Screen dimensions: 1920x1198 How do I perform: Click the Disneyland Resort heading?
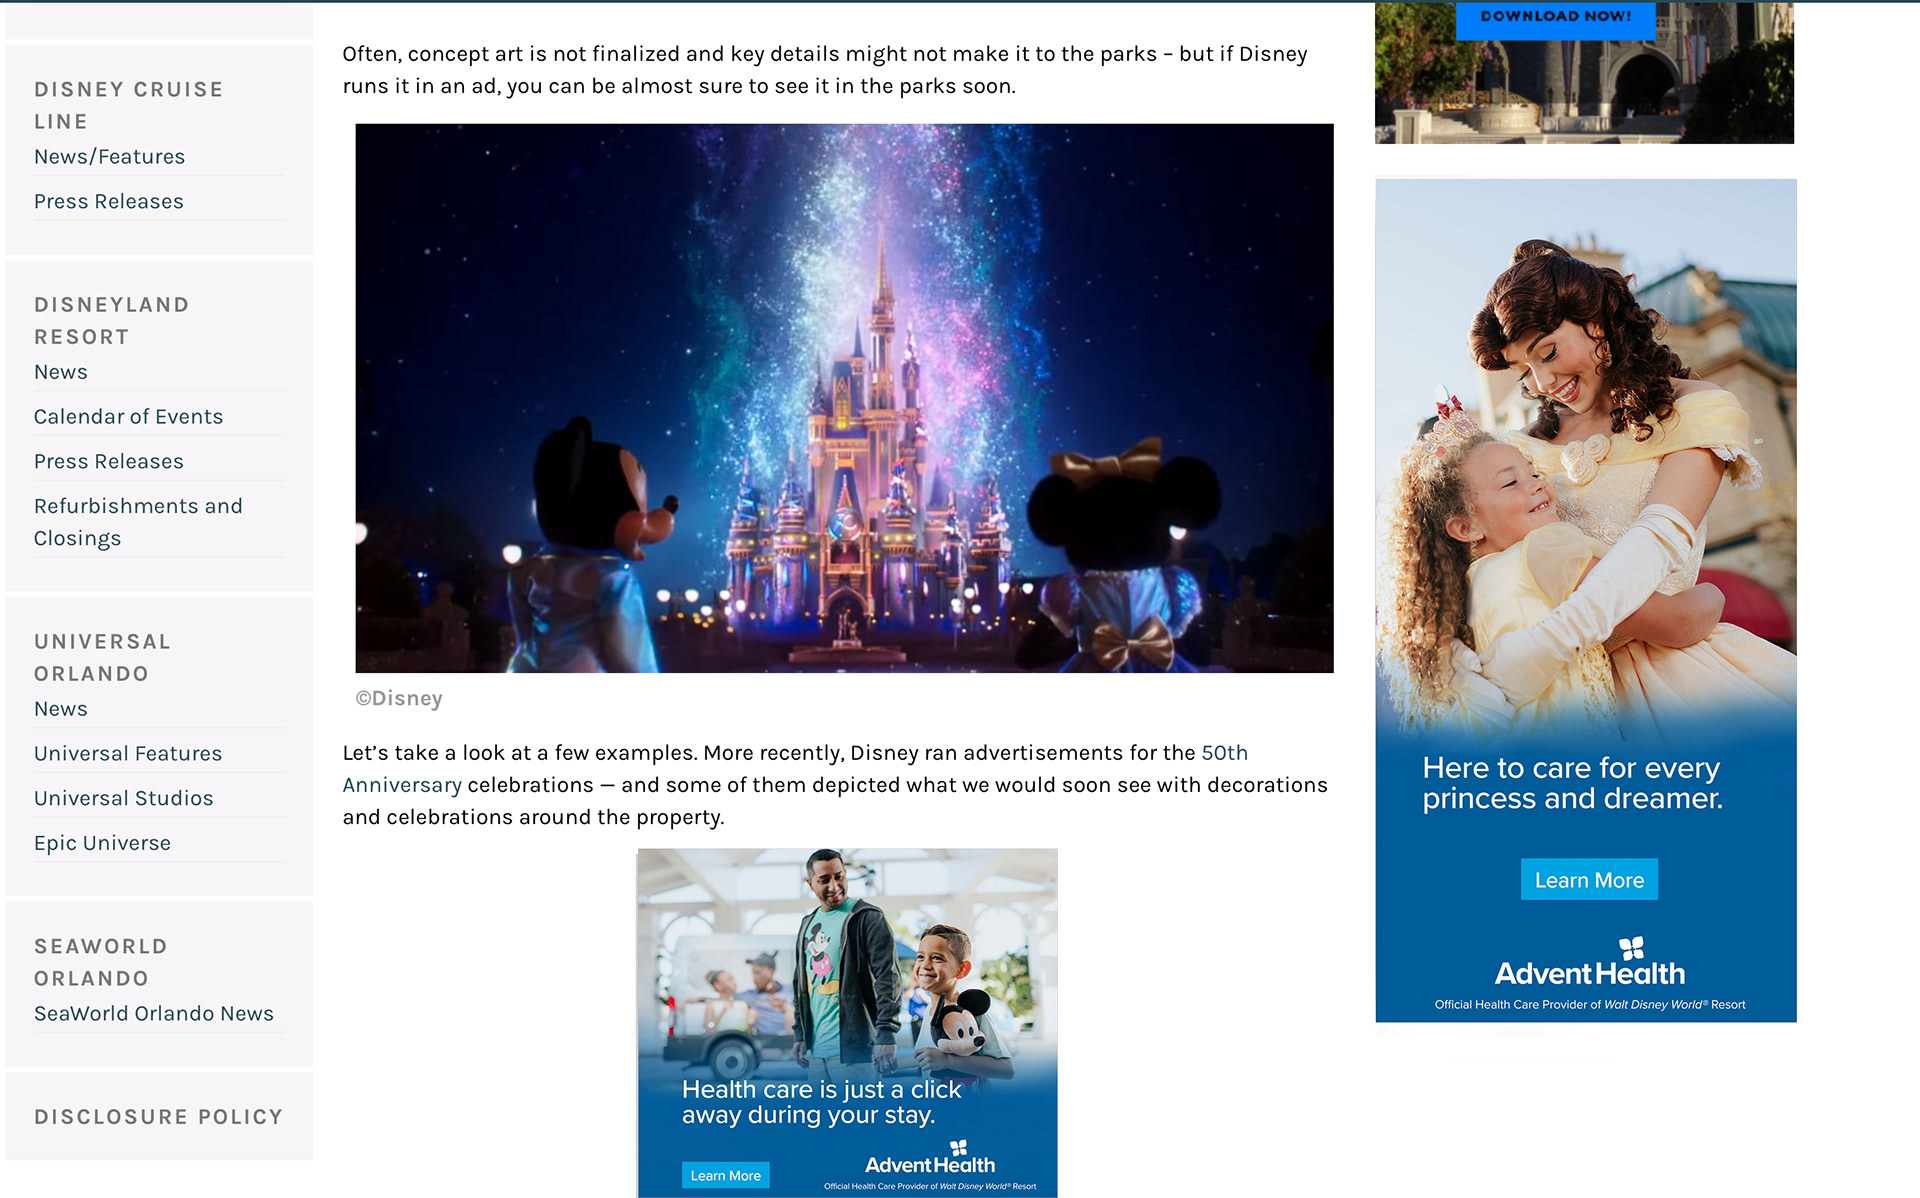112,321
